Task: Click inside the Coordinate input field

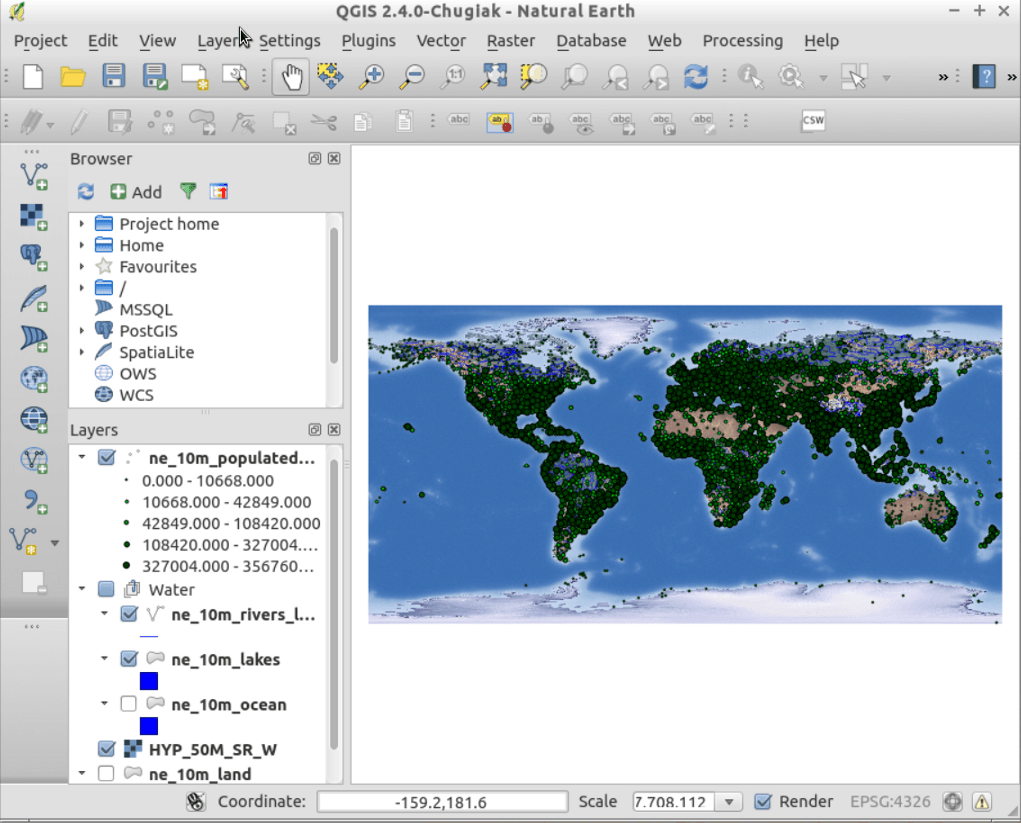Action: 441,802
